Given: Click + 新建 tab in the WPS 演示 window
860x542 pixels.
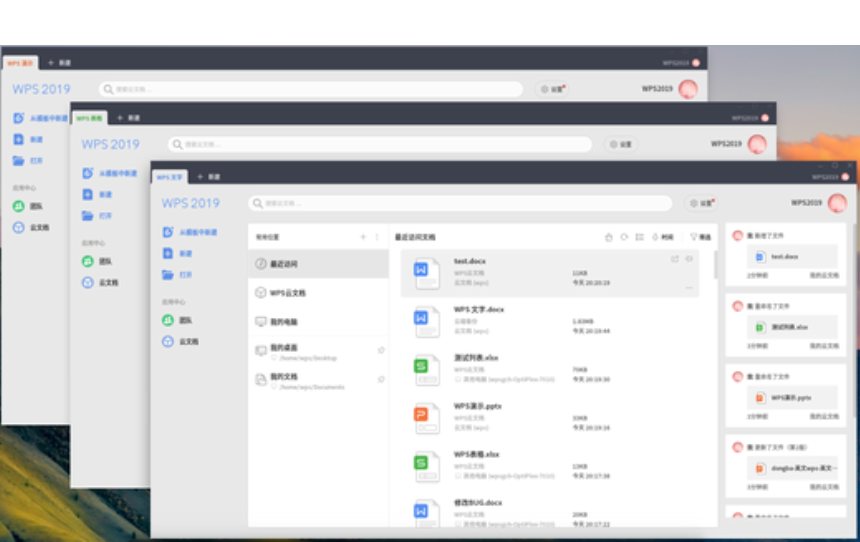Looking at the screenshot, I should (x=59, y=63).
